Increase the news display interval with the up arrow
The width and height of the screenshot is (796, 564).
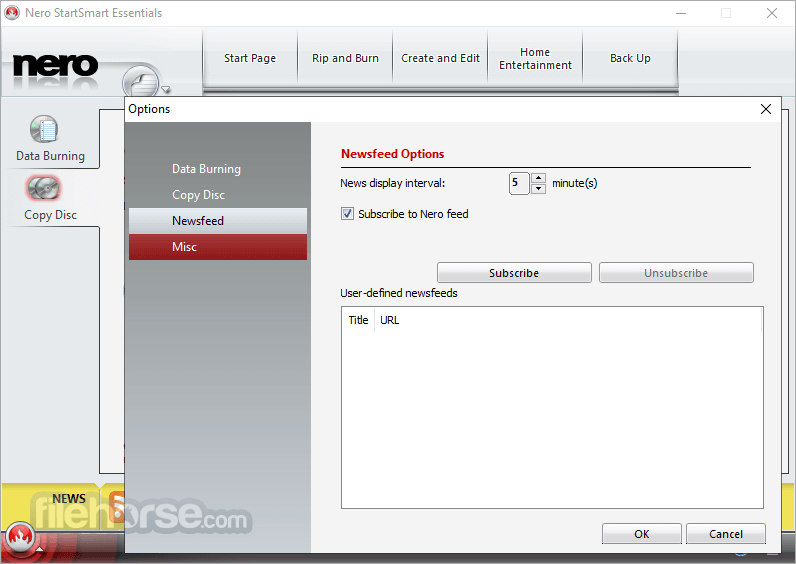(x=538, y=178)
